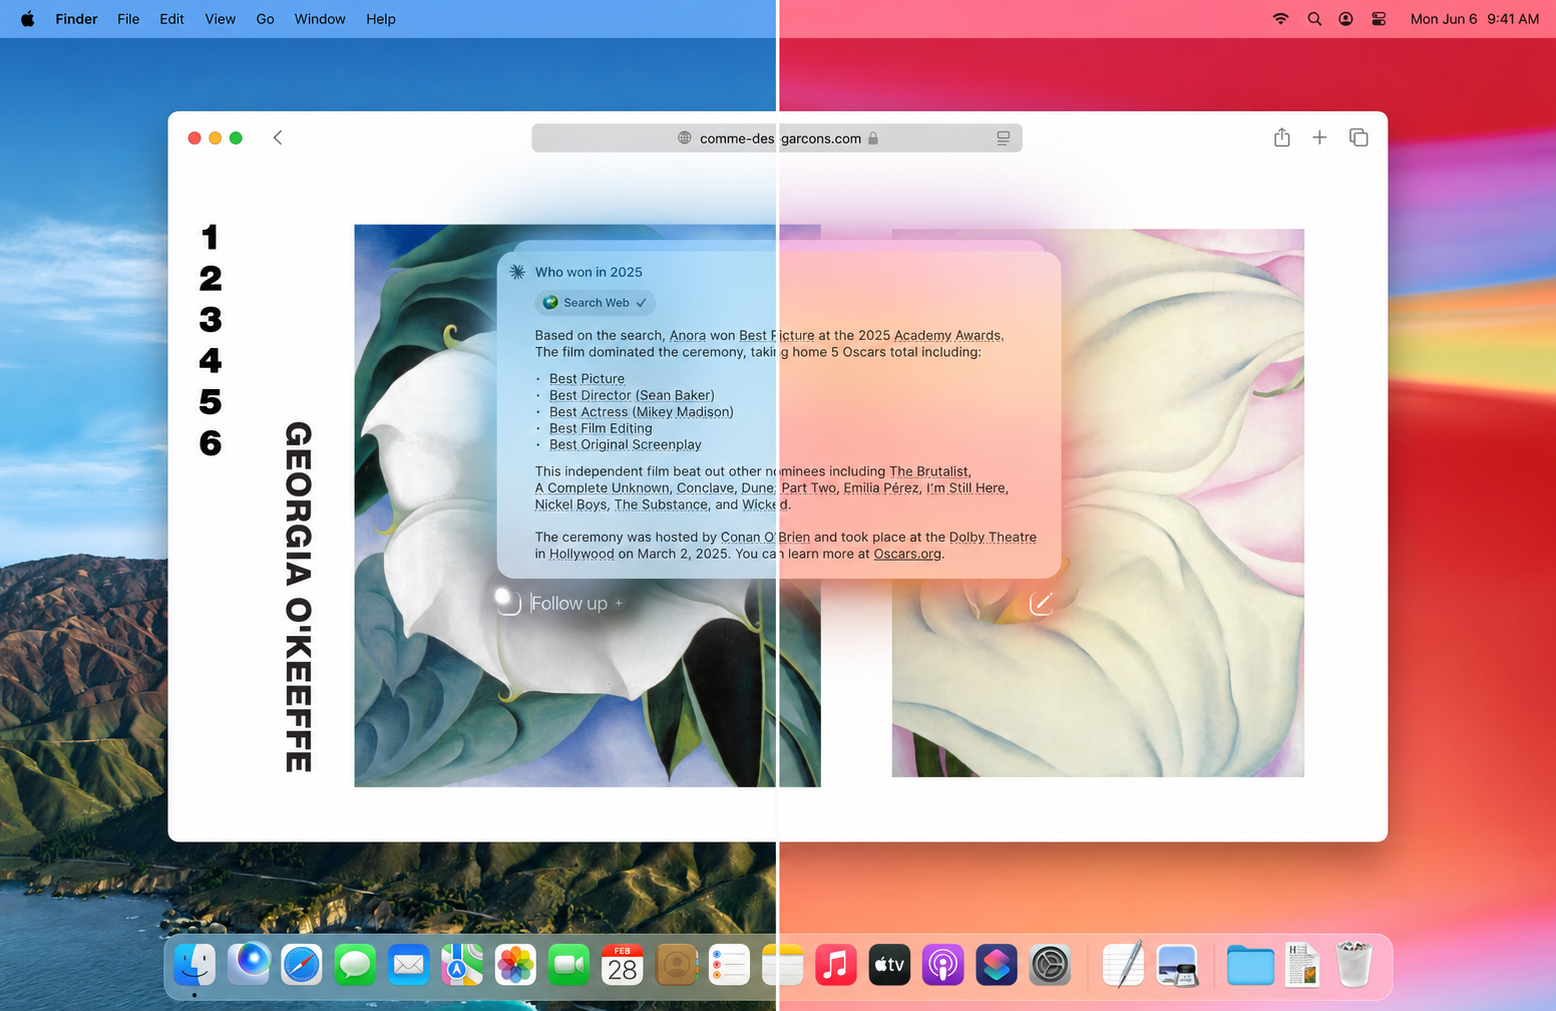Open Music app in the dock
The width and height of the screenshot is (1556, 1011).
click(836, 965)
